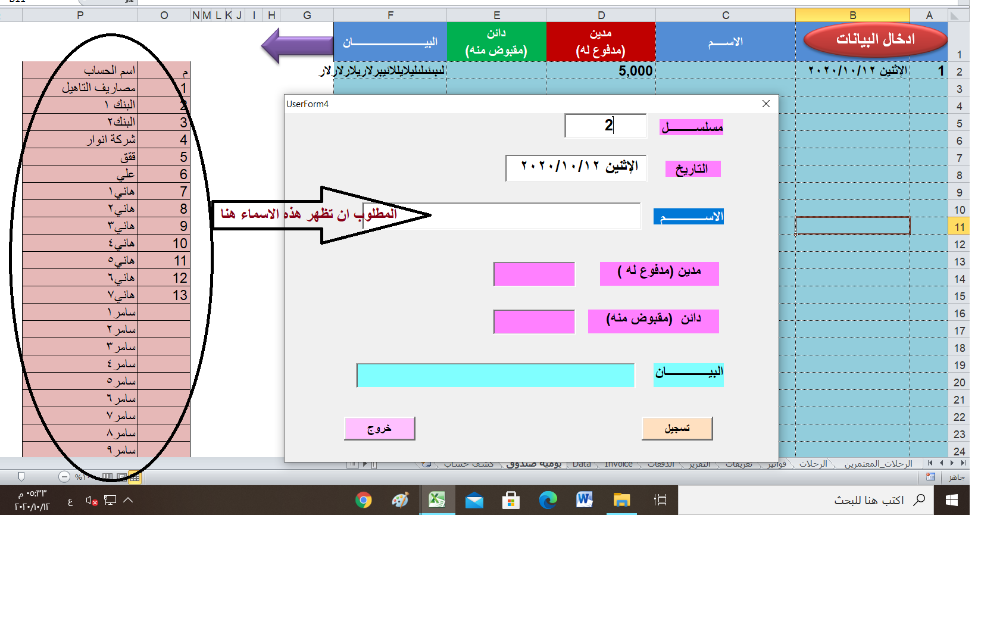
Task: Select column B header
Action: point(852,15)
